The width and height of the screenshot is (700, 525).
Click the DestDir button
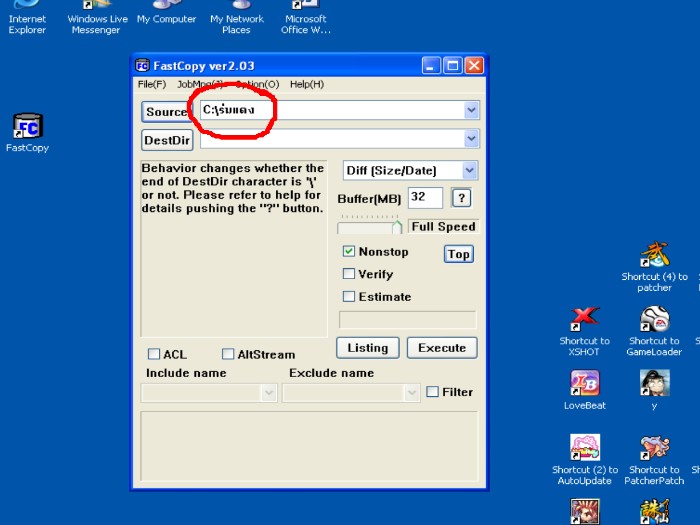[x=167, y=140]
